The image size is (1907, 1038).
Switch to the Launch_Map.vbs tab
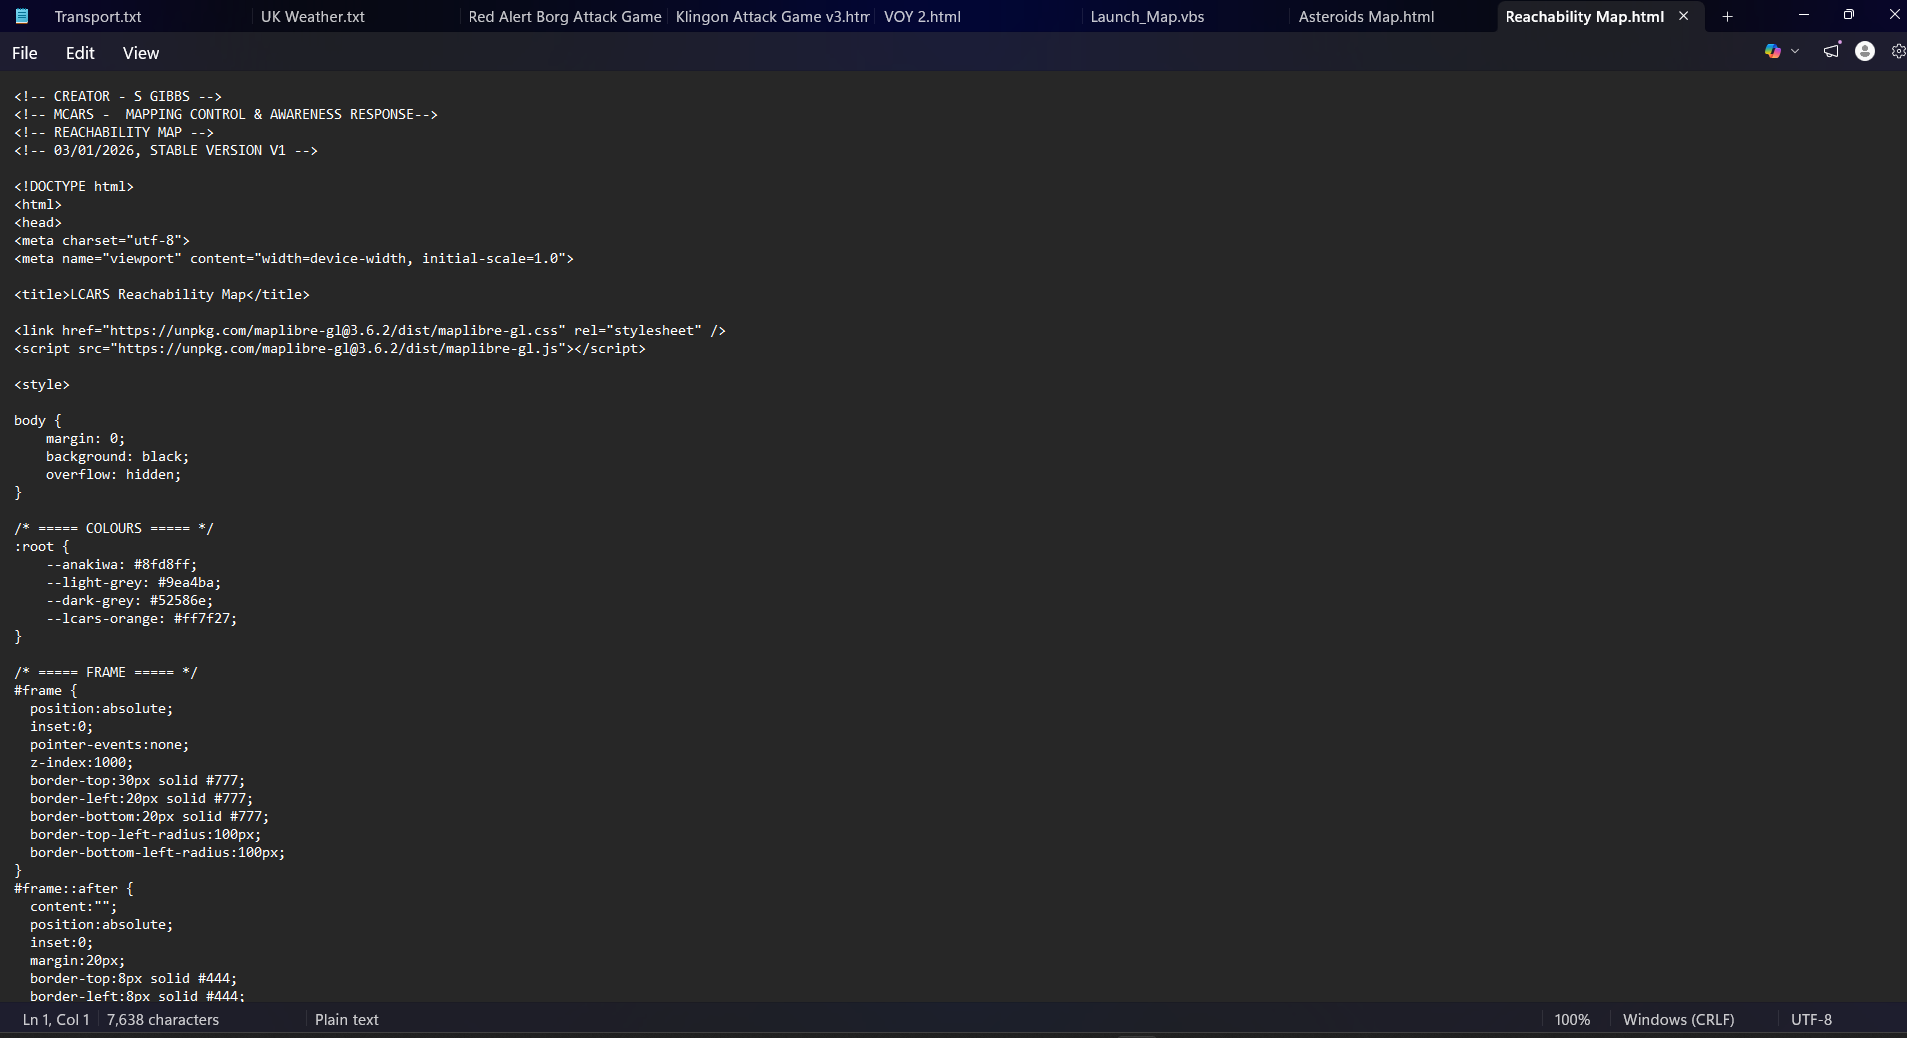pyautogui.click(x=1147, y=17)
